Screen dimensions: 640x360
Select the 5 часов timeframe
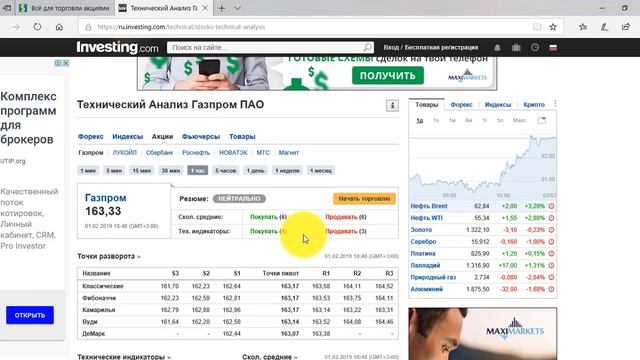tap(226, 171)
